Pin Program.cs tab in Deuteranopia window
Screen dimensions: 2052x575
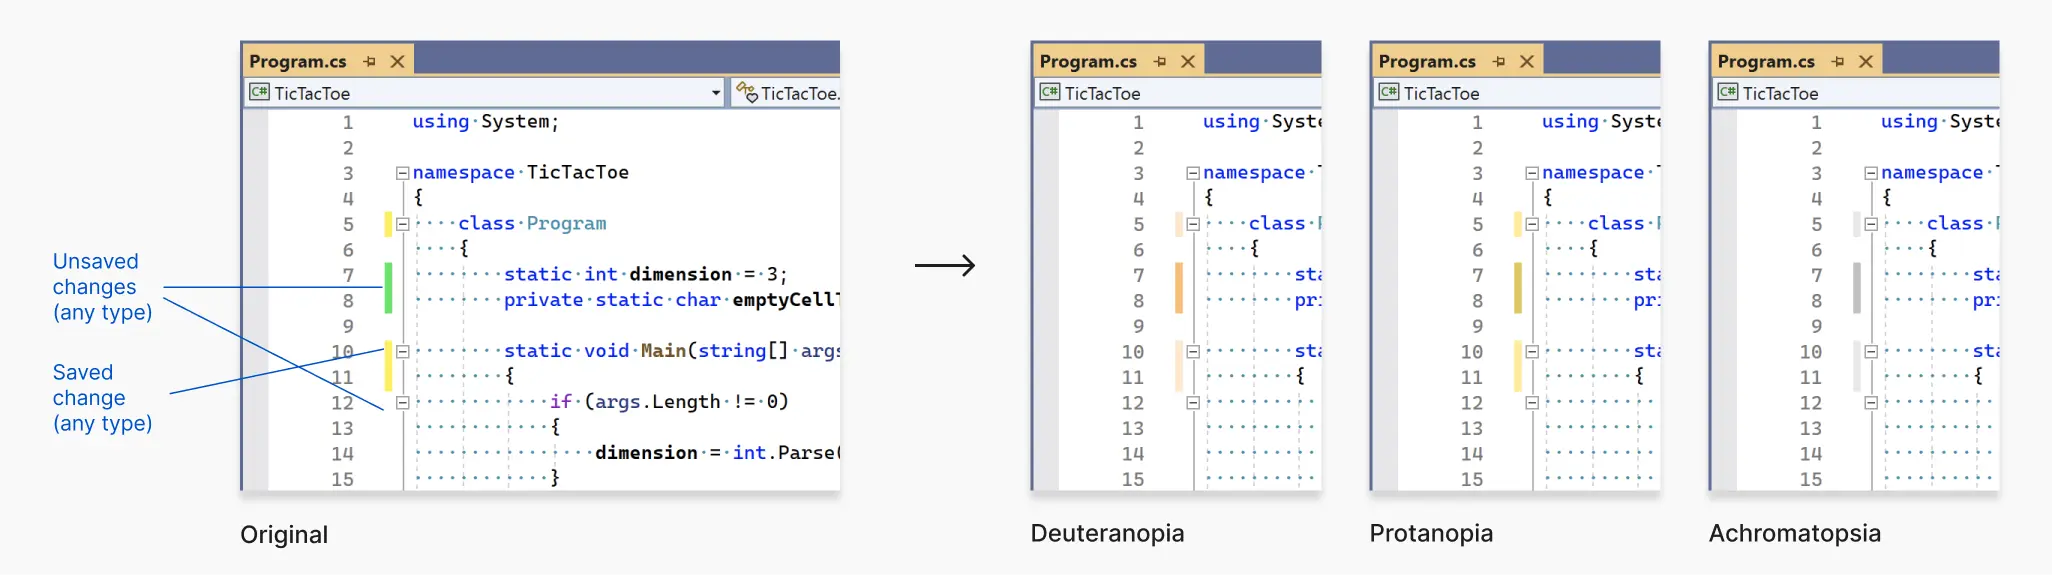tap(1160, 61)
